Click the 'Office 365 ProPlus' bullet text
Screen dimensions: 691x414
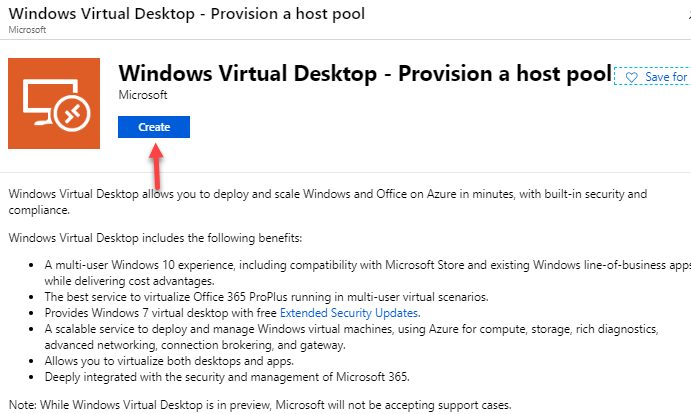pyautogui.click(x=266, y=297)
